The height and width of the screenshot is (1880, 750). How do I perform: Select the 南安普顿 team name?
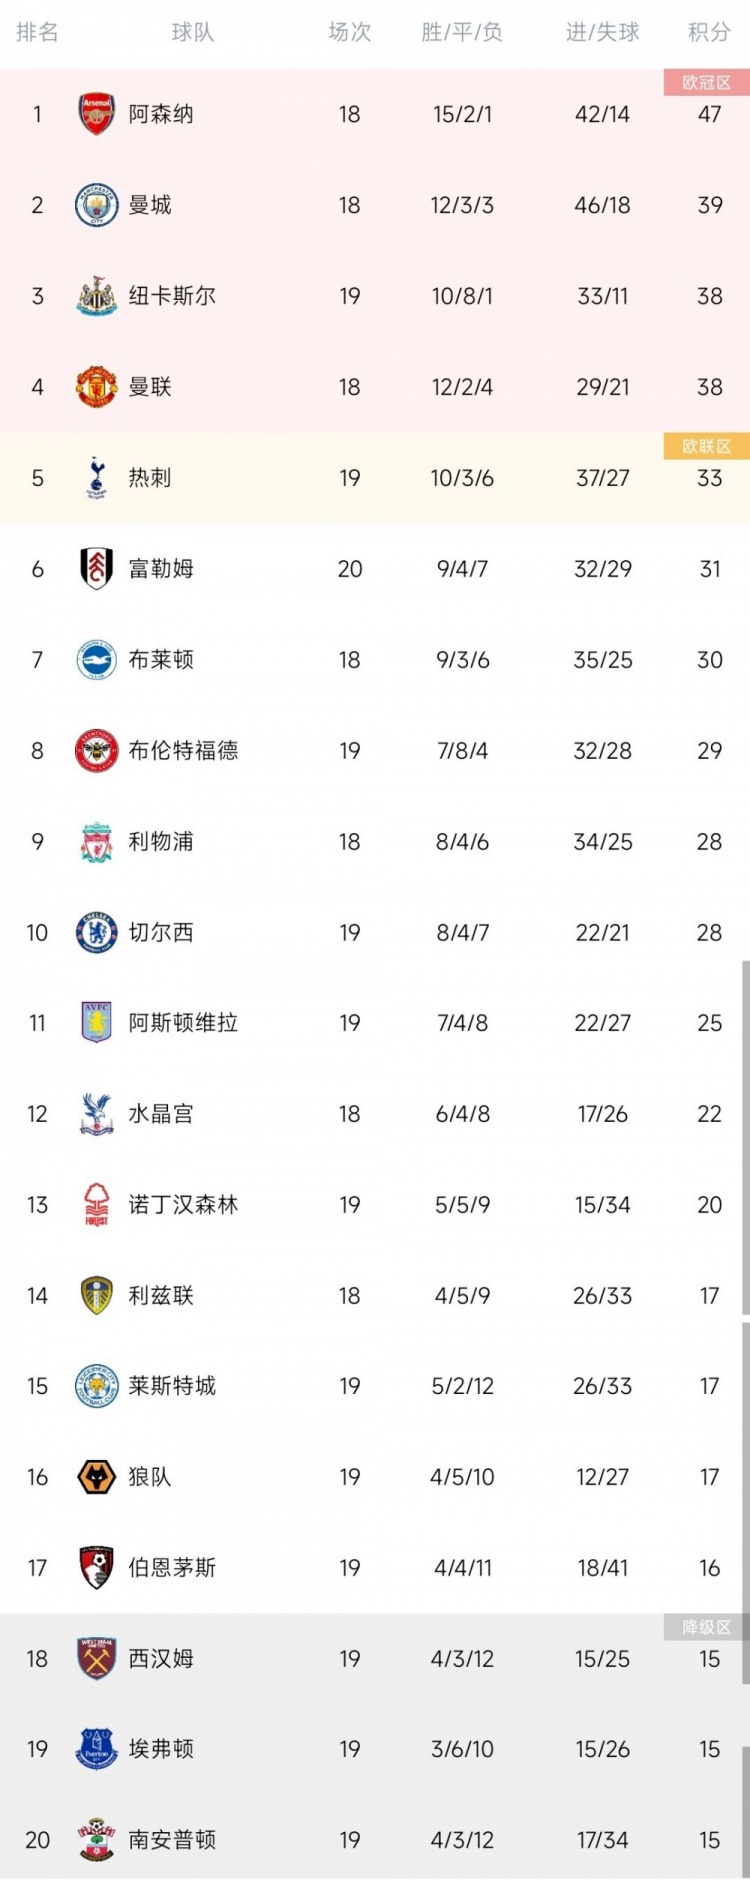coord(172,1840)
